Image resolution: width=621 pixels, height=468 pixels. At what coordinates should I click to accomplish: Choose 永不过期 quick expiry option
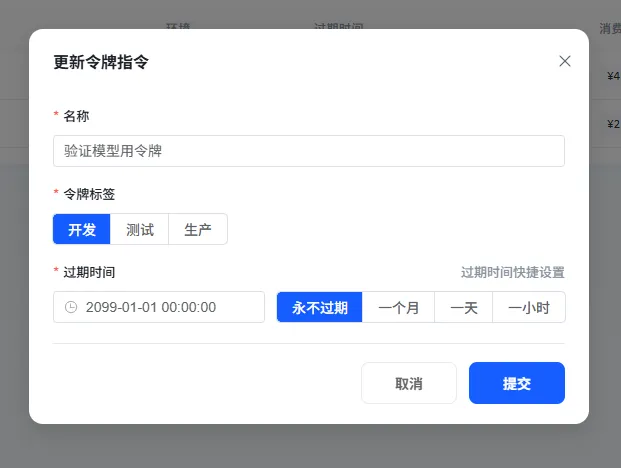point(320,307)
